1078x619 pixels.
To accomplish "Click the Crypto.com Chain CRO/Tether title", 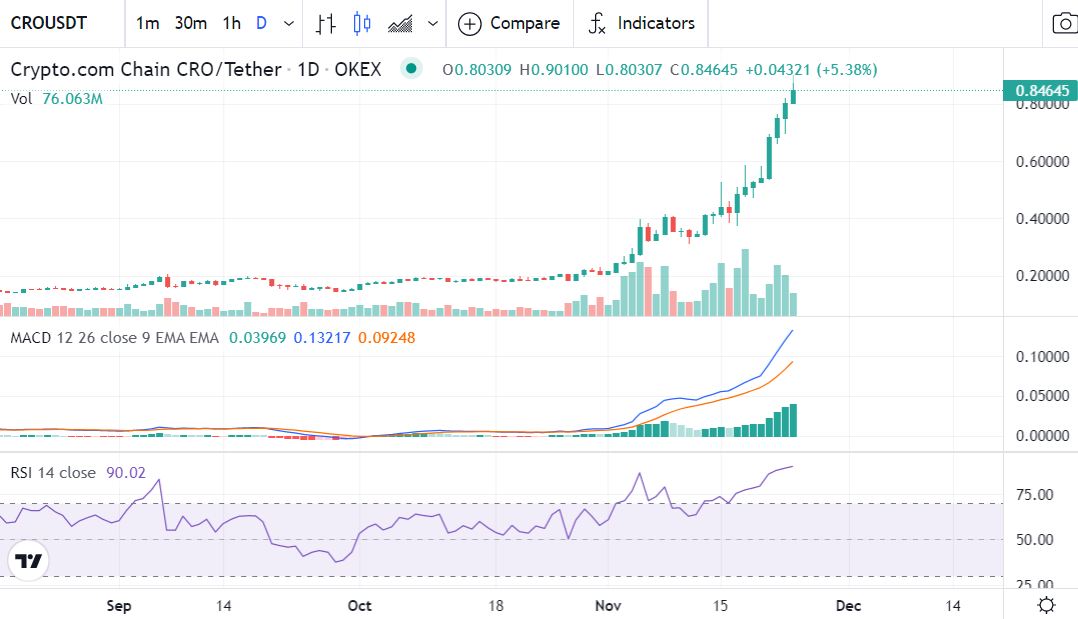I will [x=146, y=69].
